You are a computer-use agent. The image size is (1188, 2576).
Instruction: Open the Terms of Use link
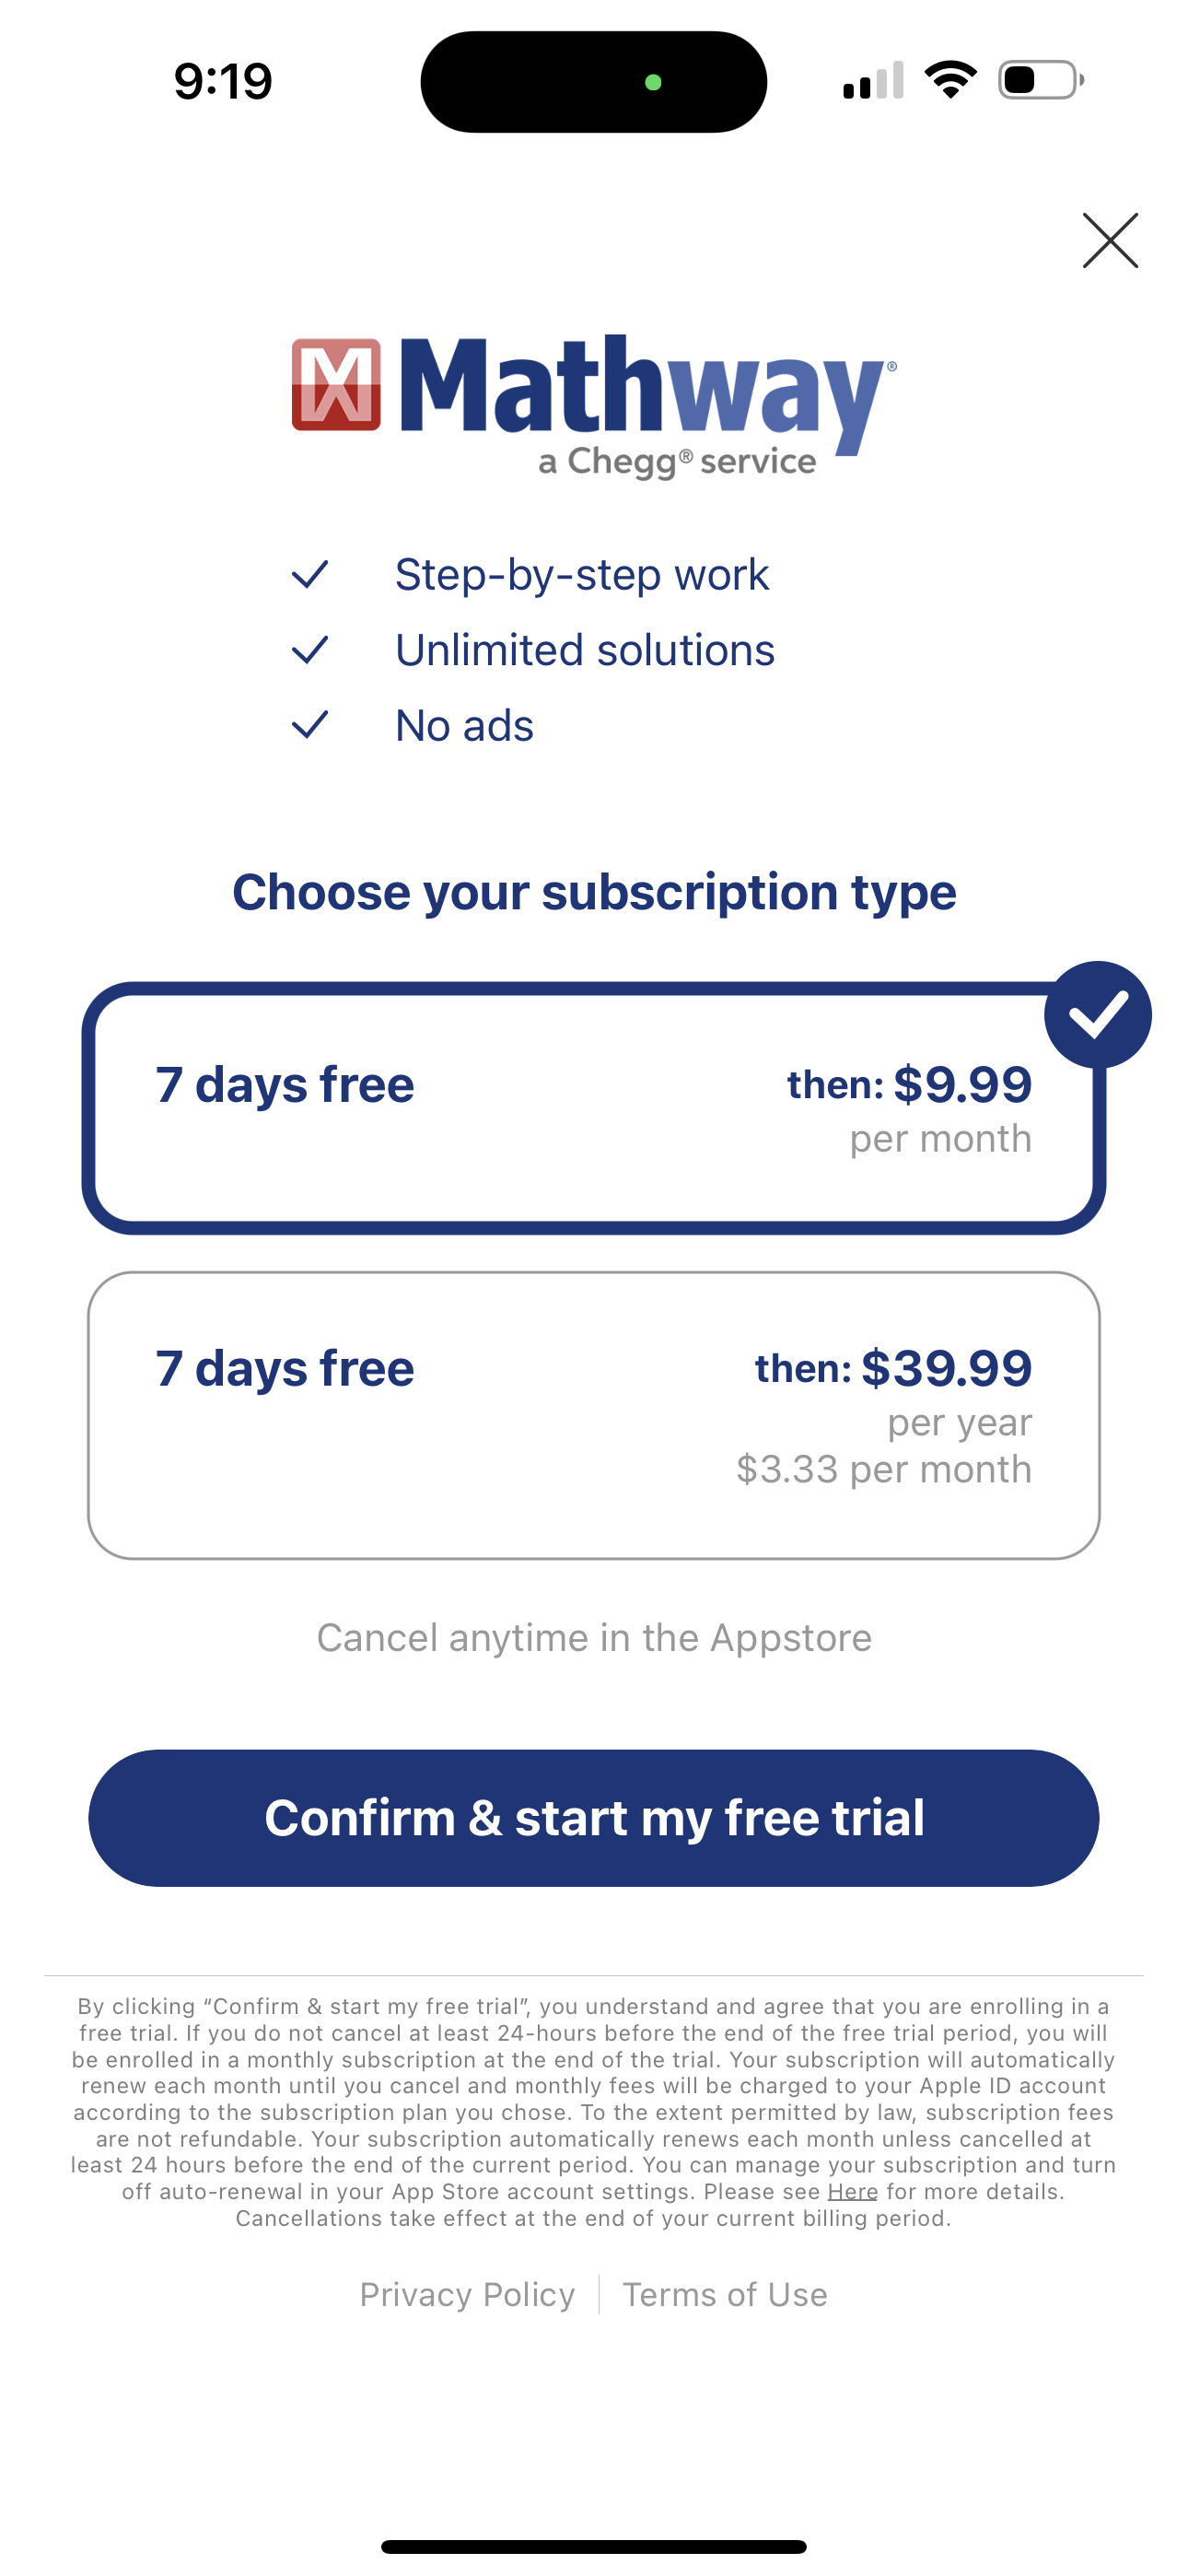(725, 2294)
